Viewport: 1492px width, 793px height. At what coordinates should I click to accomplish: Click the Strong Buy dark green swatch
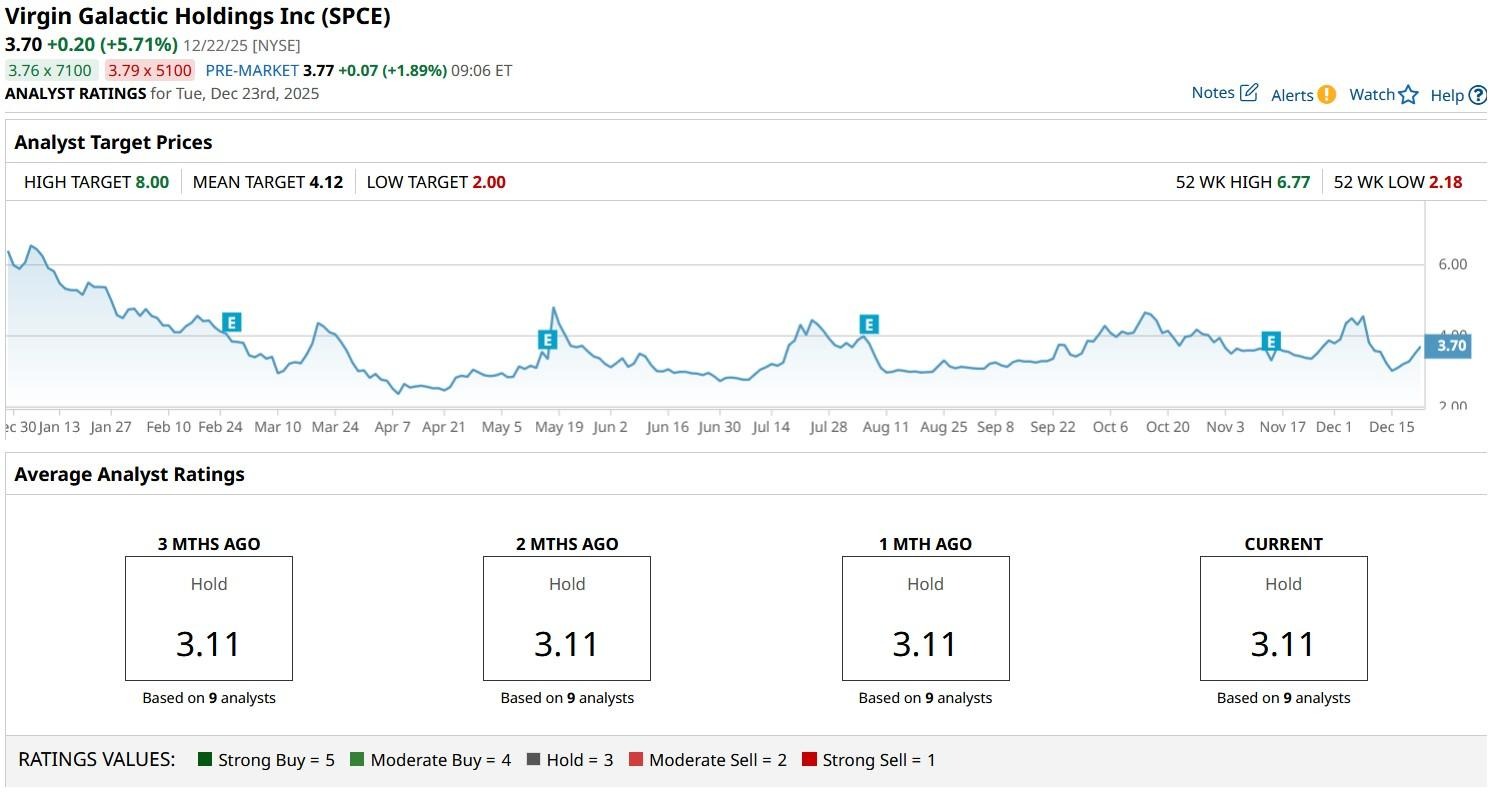pos(206,760)
